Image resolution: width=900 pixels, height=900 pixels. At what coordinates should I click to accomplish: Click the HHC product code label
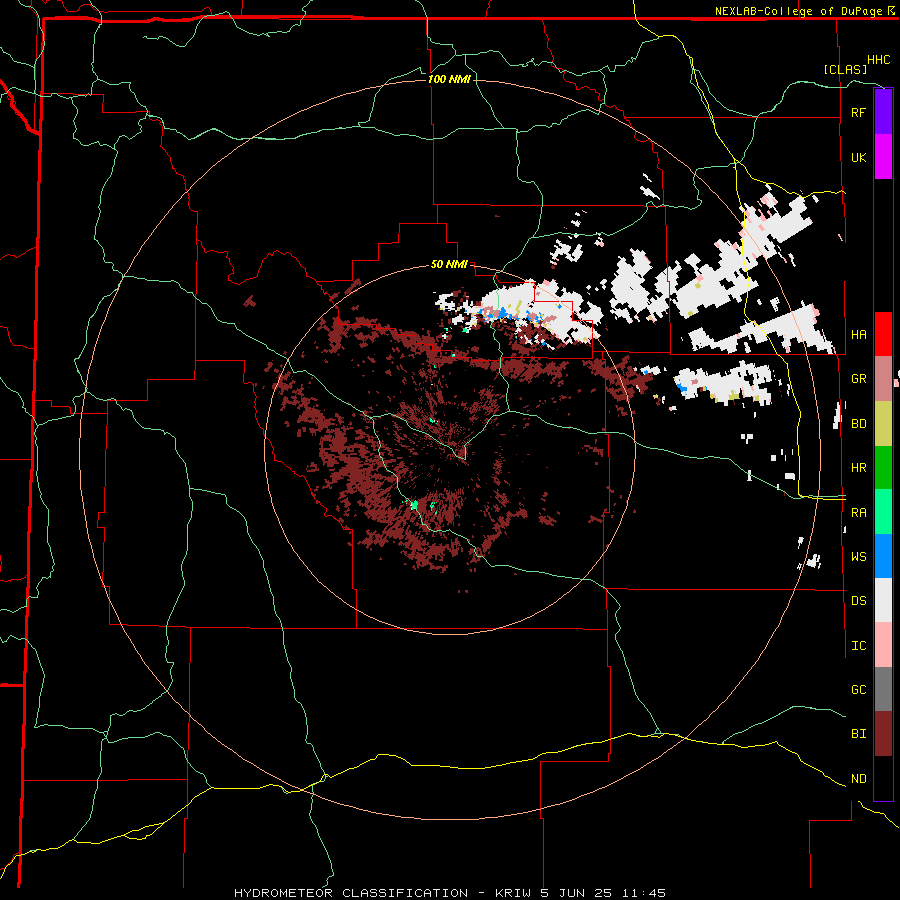(x=878, y=60)
